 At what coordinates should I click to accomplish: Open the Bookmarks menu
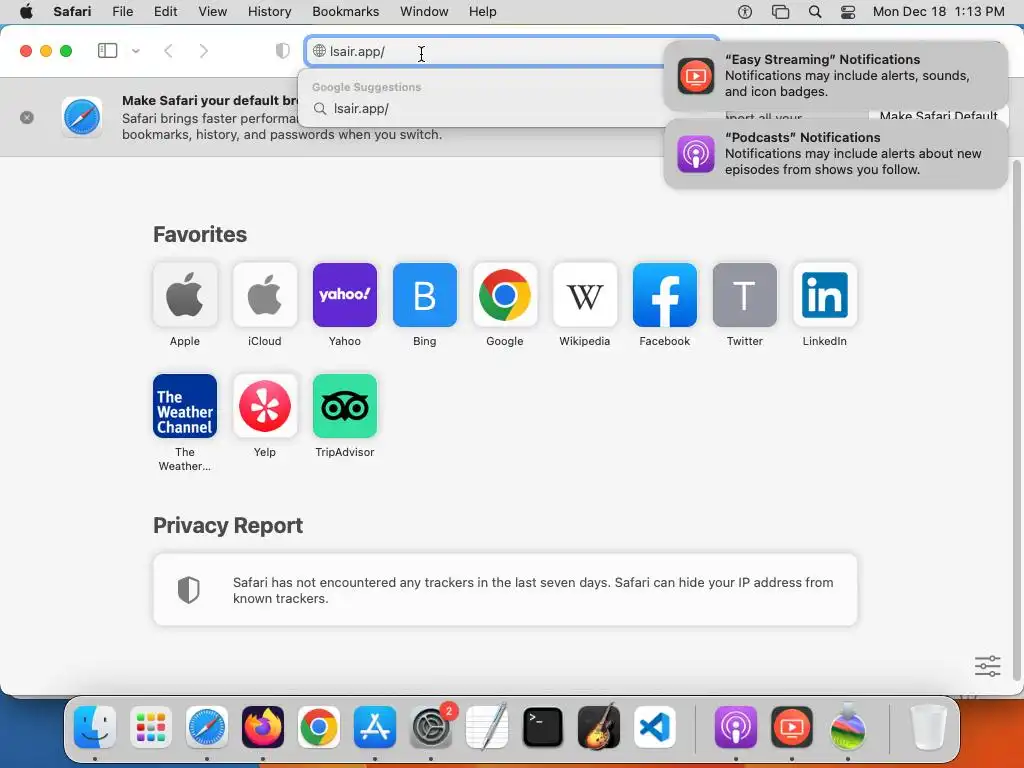(x=345, y=12)
